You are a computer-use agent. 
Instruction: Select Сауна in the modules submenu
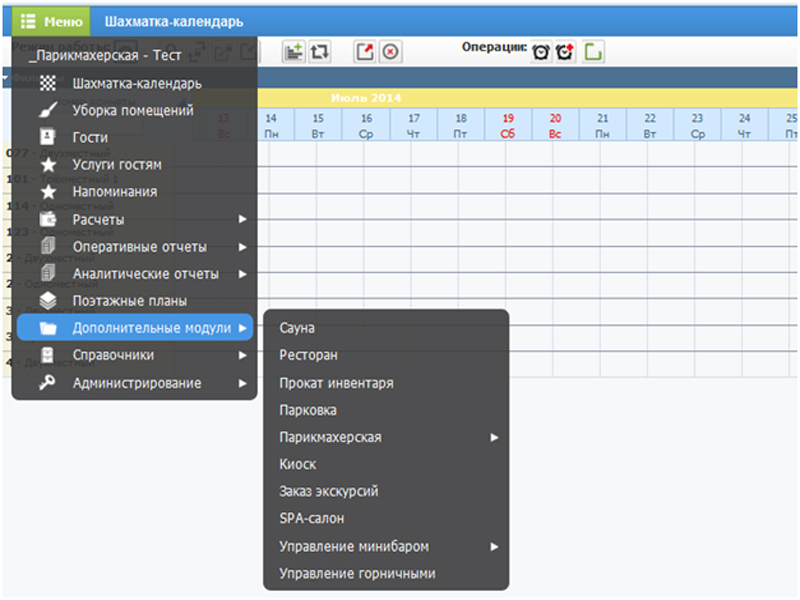click(x=297, y=328)
